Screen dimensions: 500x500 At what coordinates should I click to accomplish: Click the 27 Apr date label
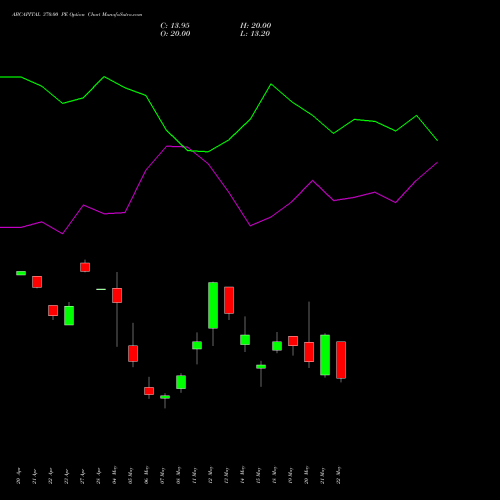click(82, 476)
